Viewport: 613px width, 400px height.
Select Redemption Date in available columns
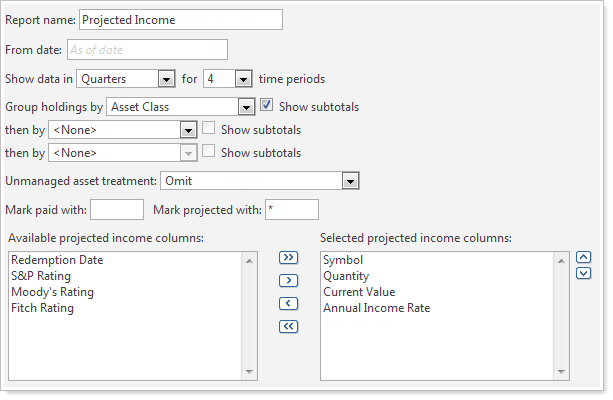click(57, 260)
